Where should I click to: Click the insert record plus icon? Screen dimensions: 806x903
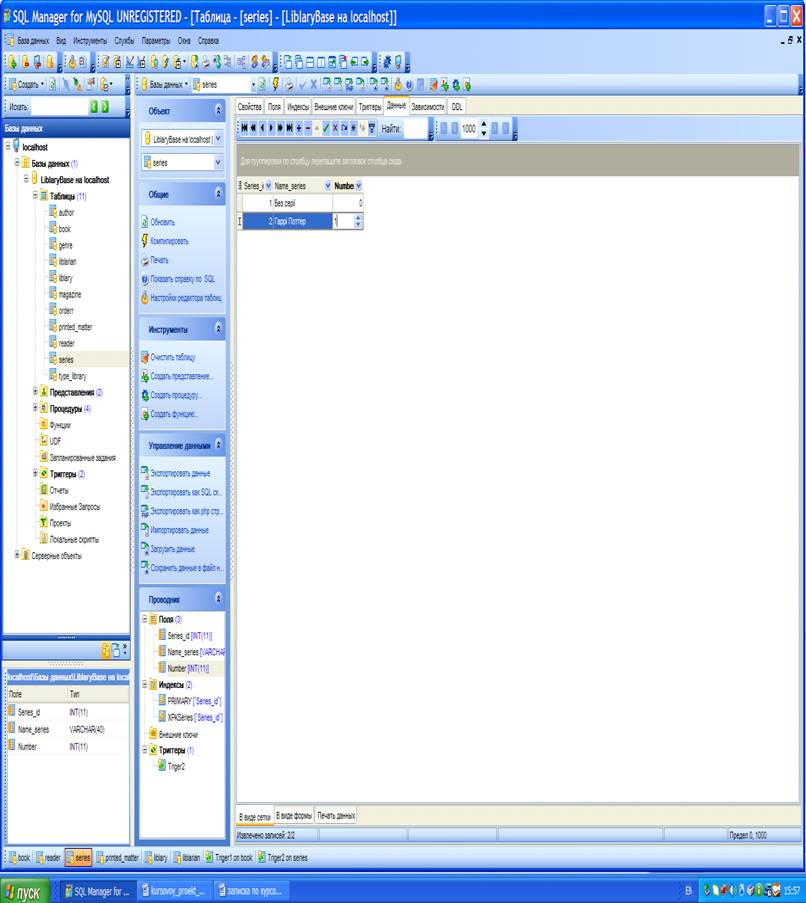pyautogui.click(x=299, y=128)
